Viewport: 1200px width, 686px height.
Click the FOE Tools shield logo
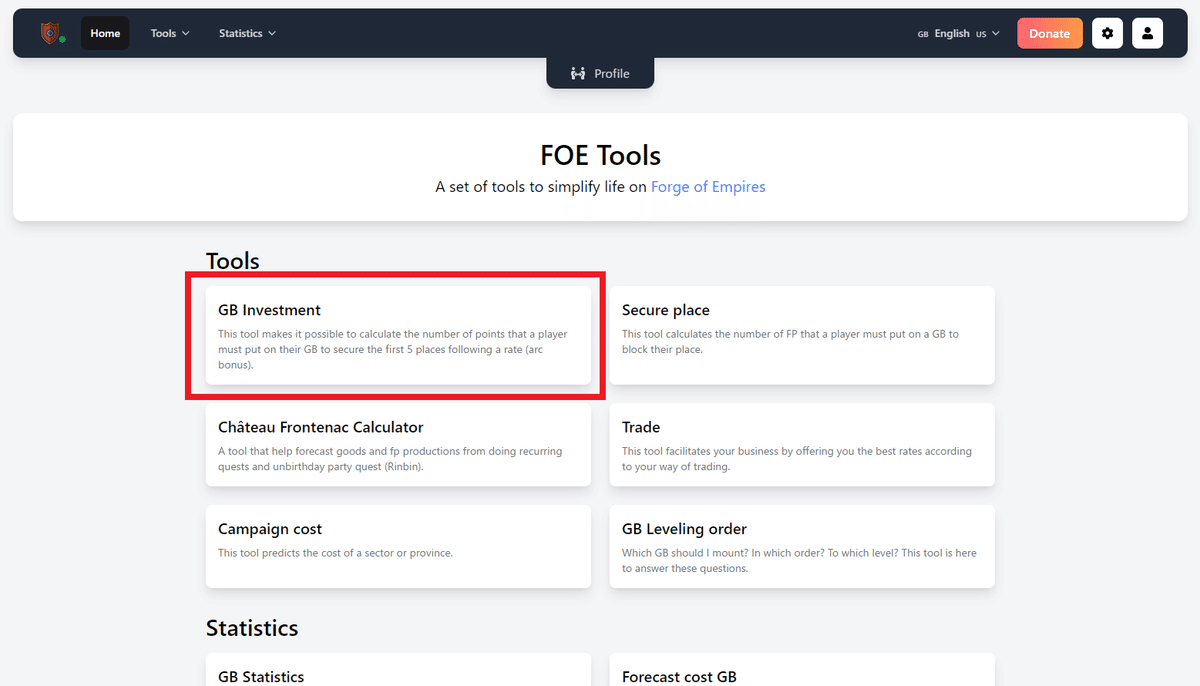50,33
